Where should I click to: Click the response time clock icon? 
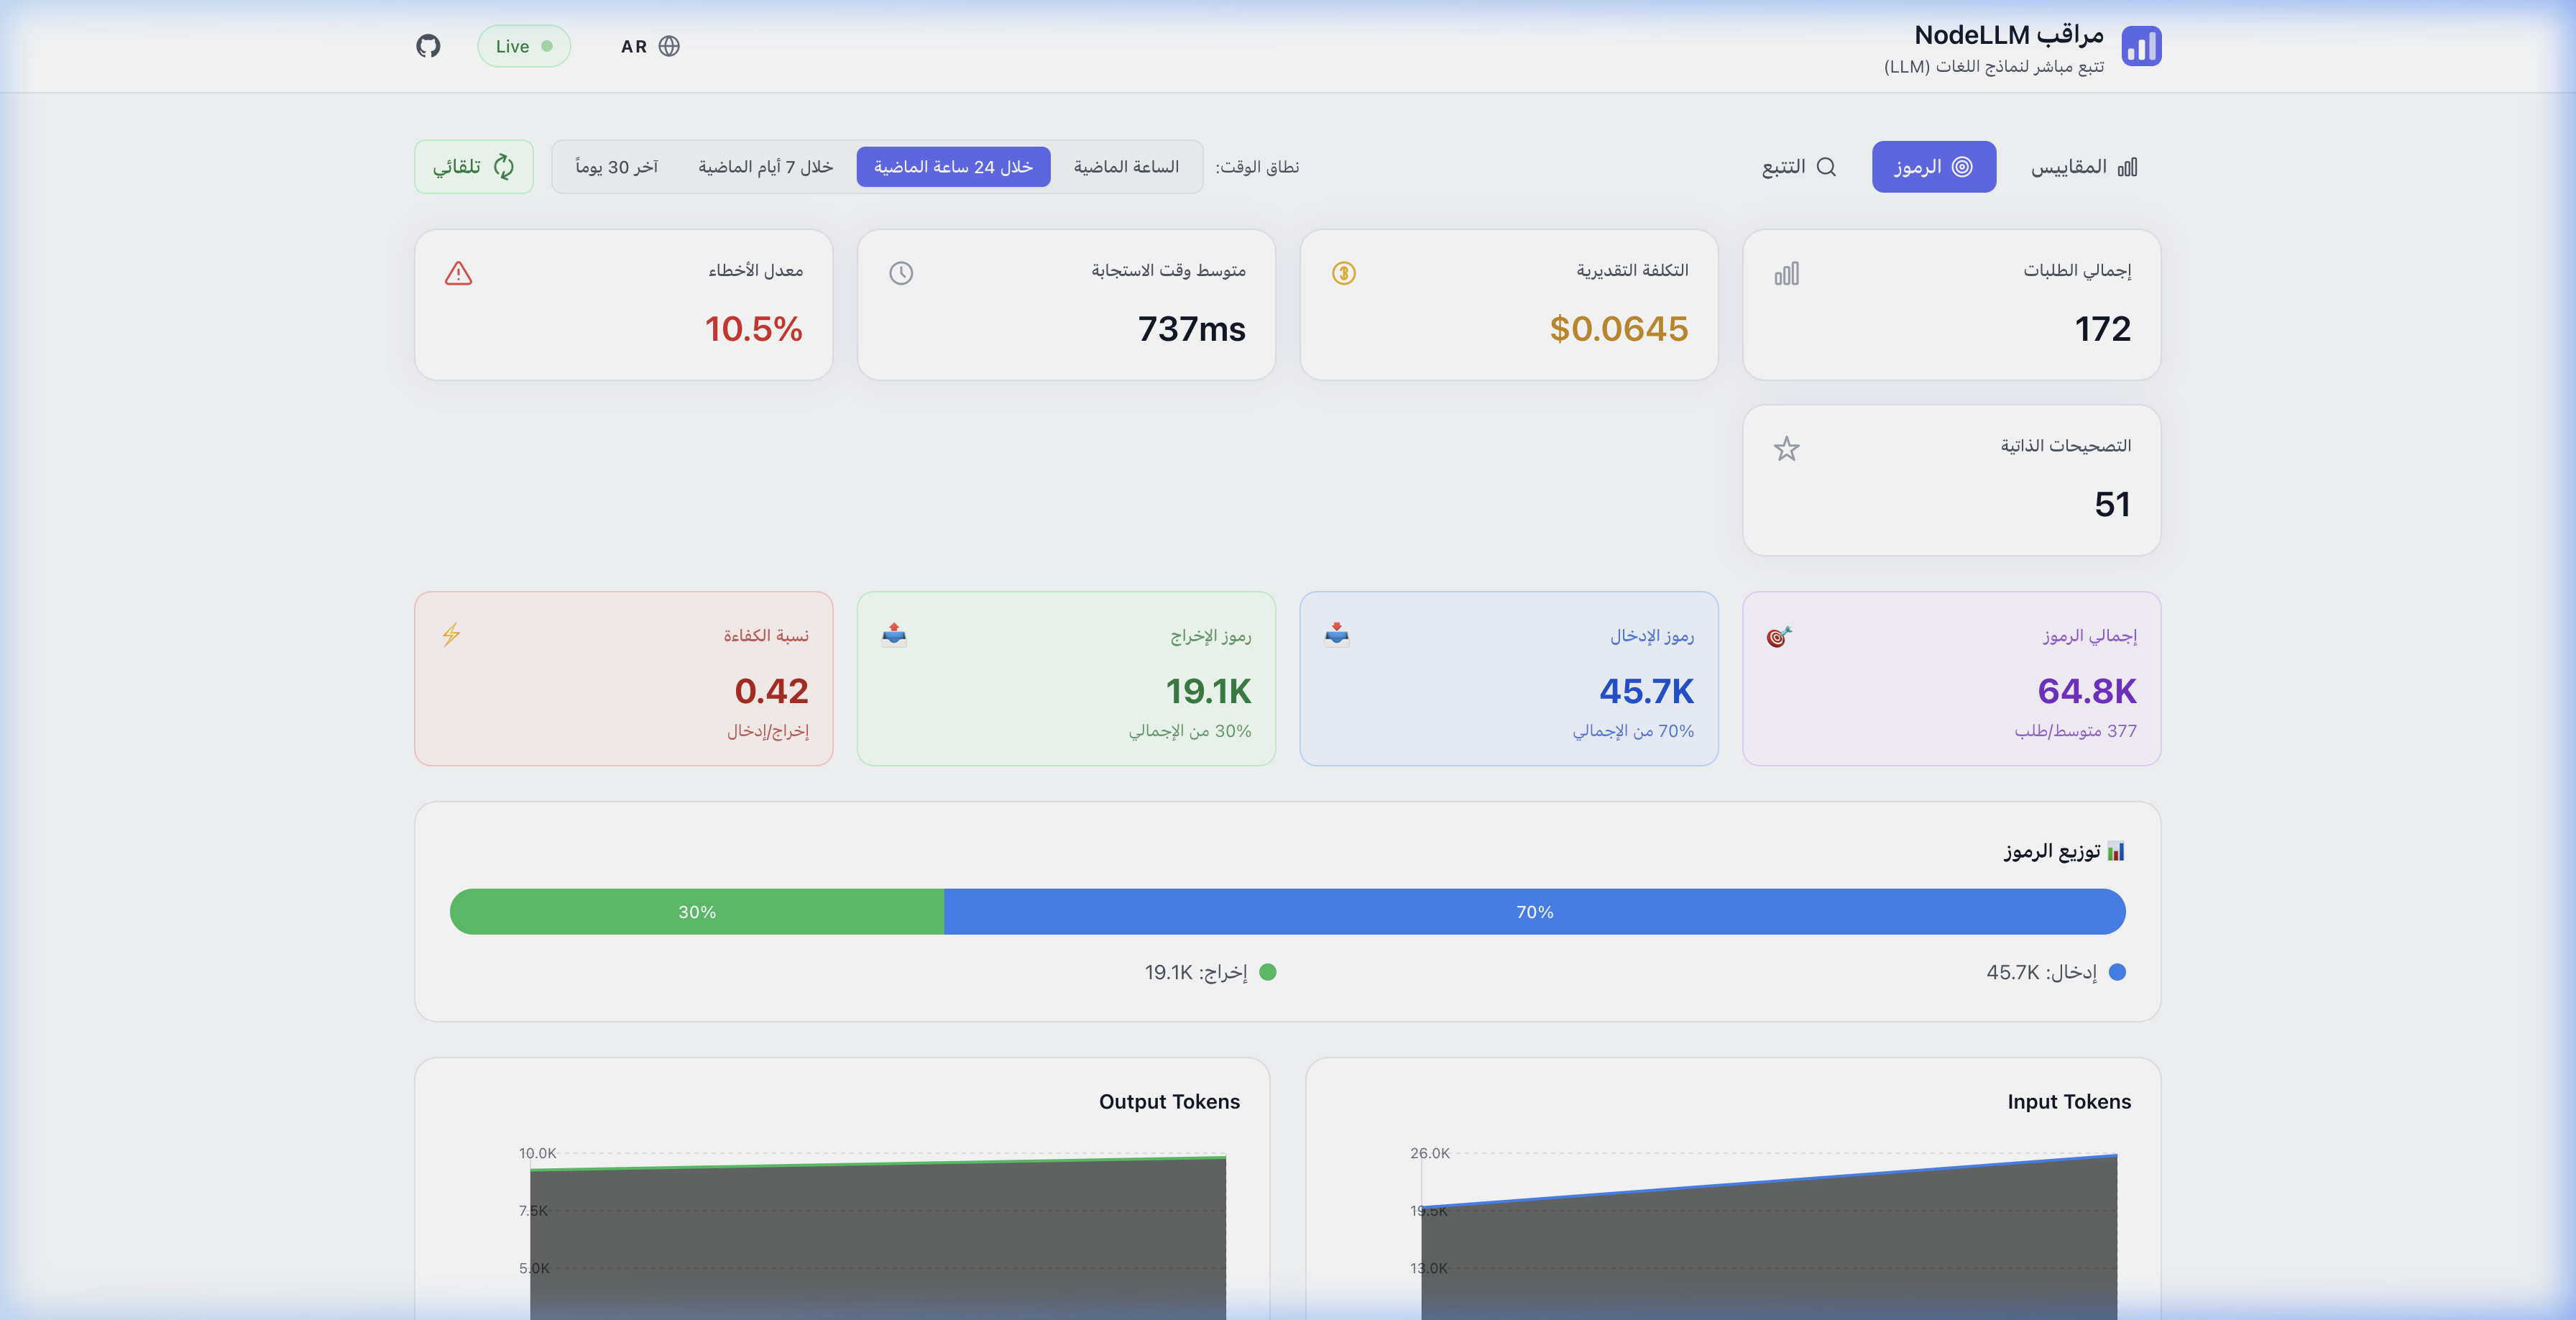(901, 273)
